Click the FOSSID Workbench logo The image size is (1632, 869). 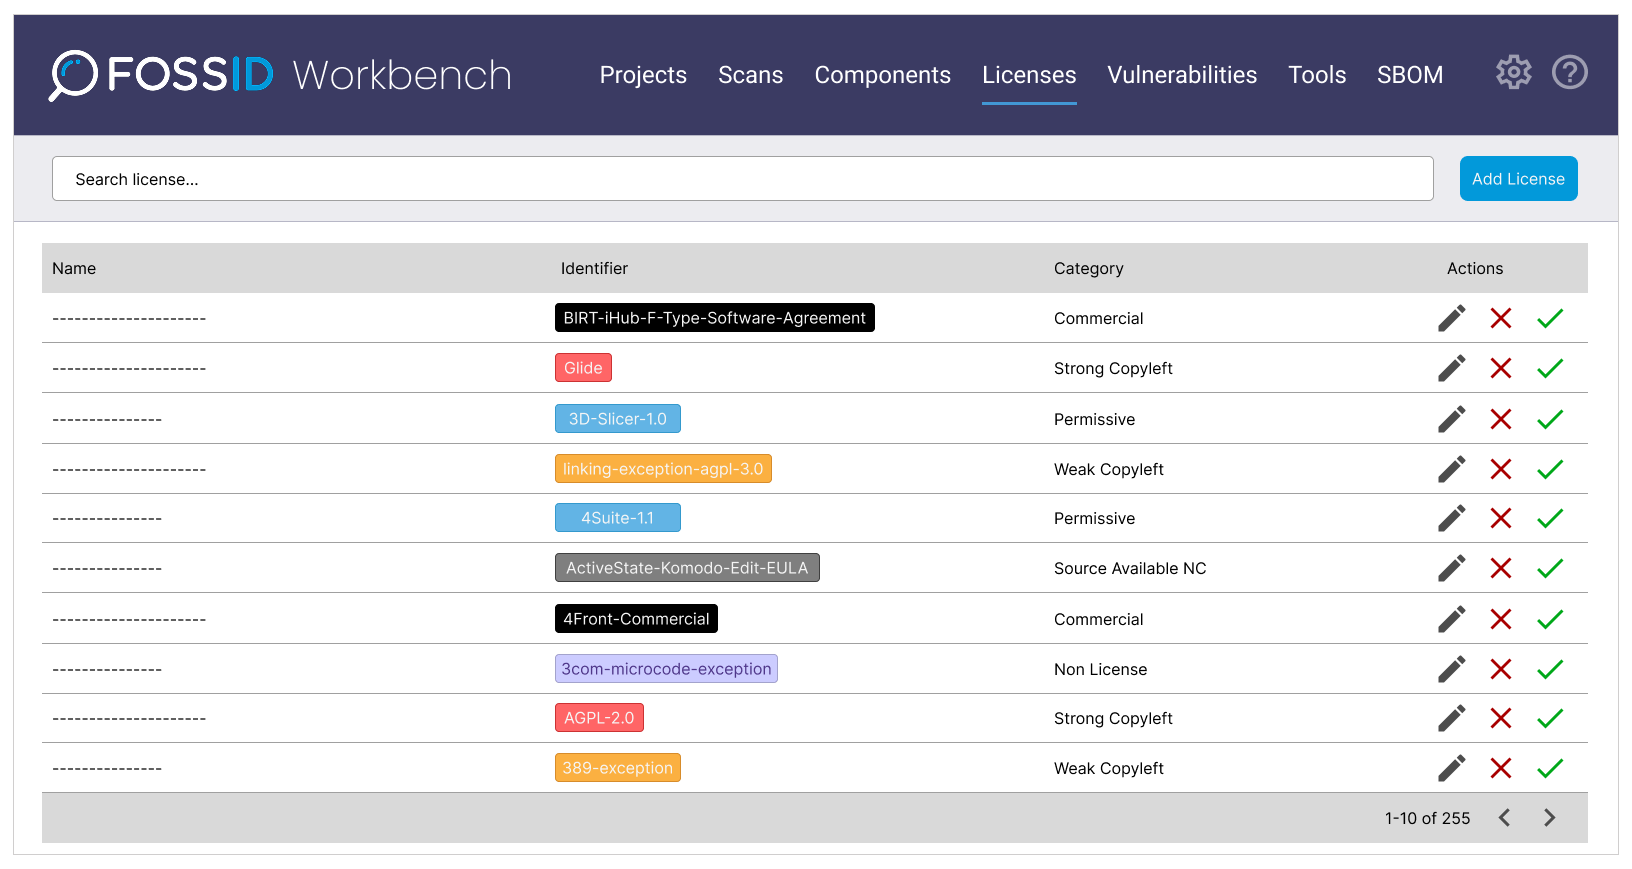click(280, 75)
